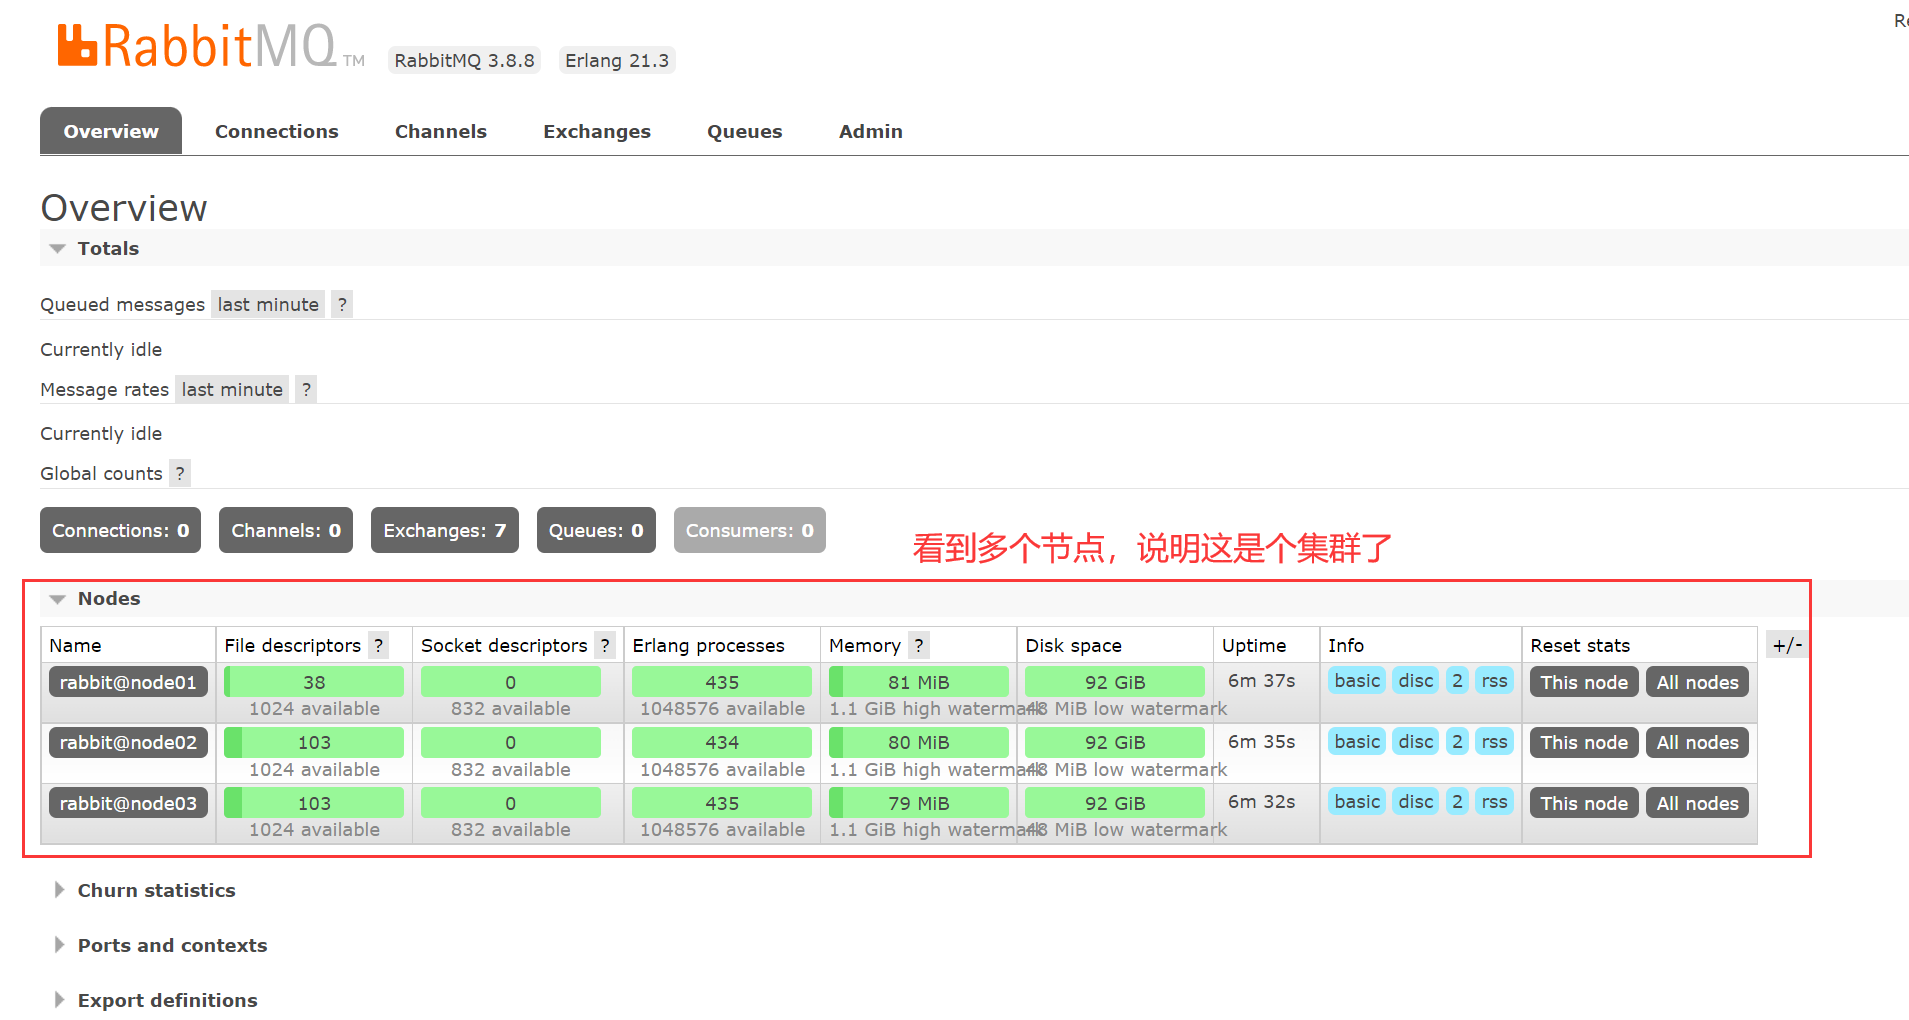The height and width of the screenshot is (1020, 1909).
Task: Open the Exchanges tab
Action: click(597, 131)
